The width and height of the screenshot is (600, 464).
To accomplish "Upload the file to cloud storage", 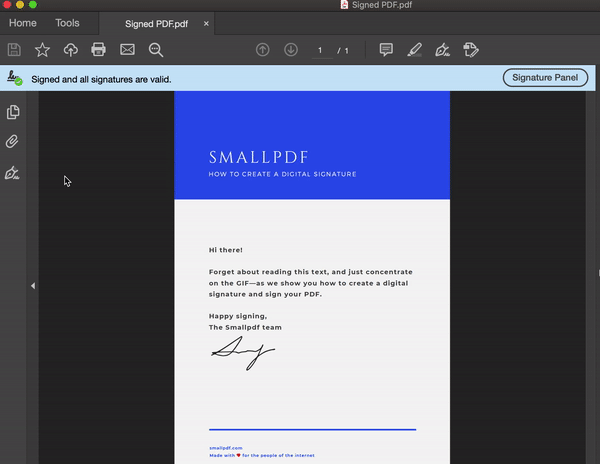I will (70, 50).
